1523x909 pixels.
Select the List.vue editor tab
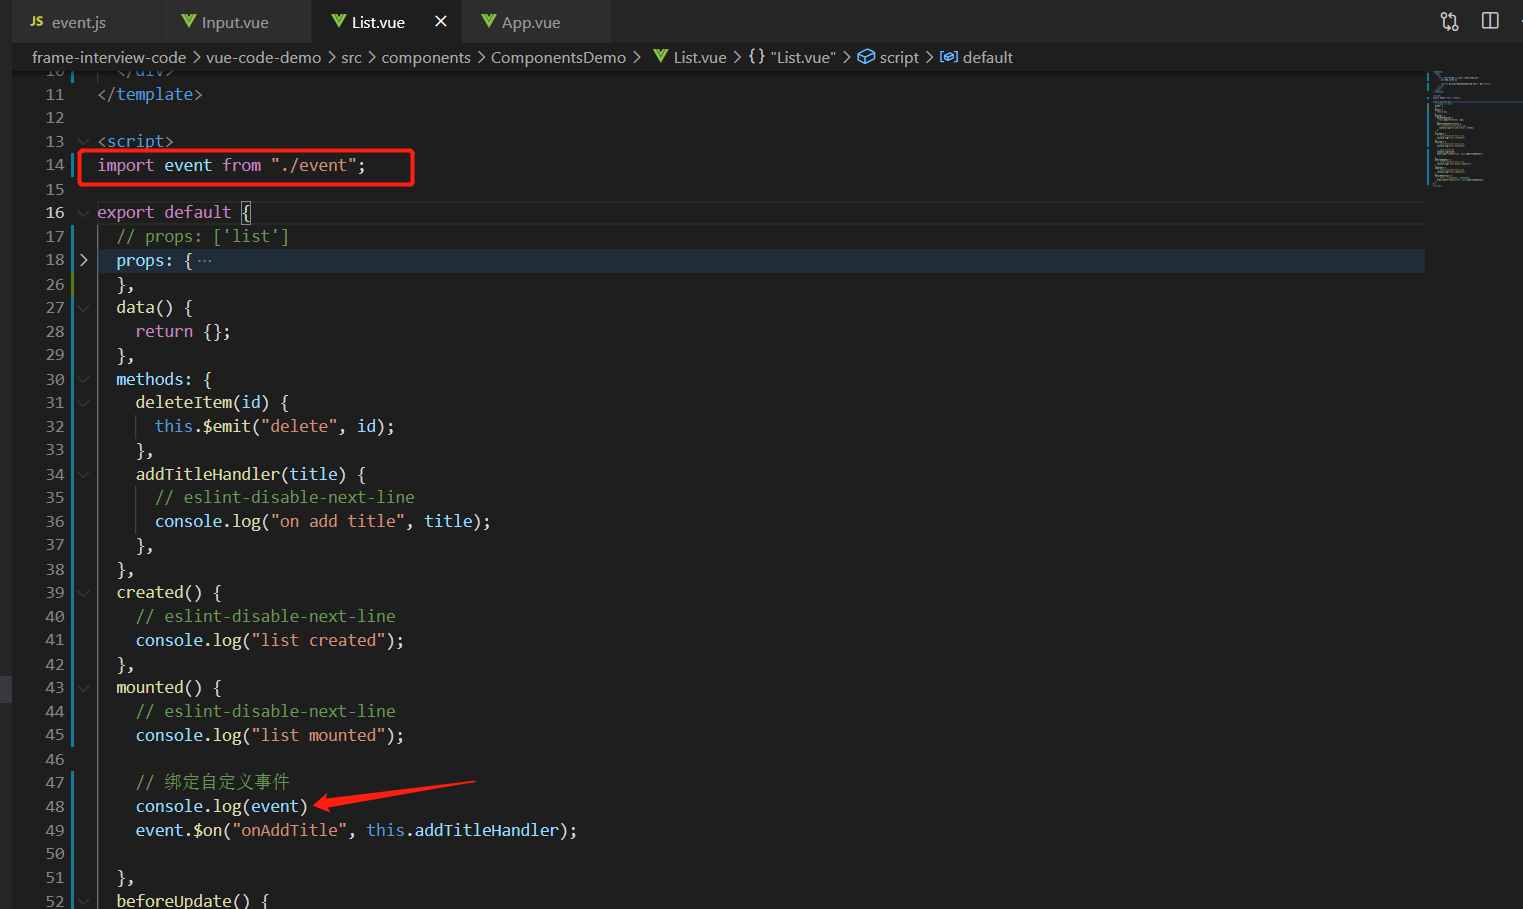378,22
